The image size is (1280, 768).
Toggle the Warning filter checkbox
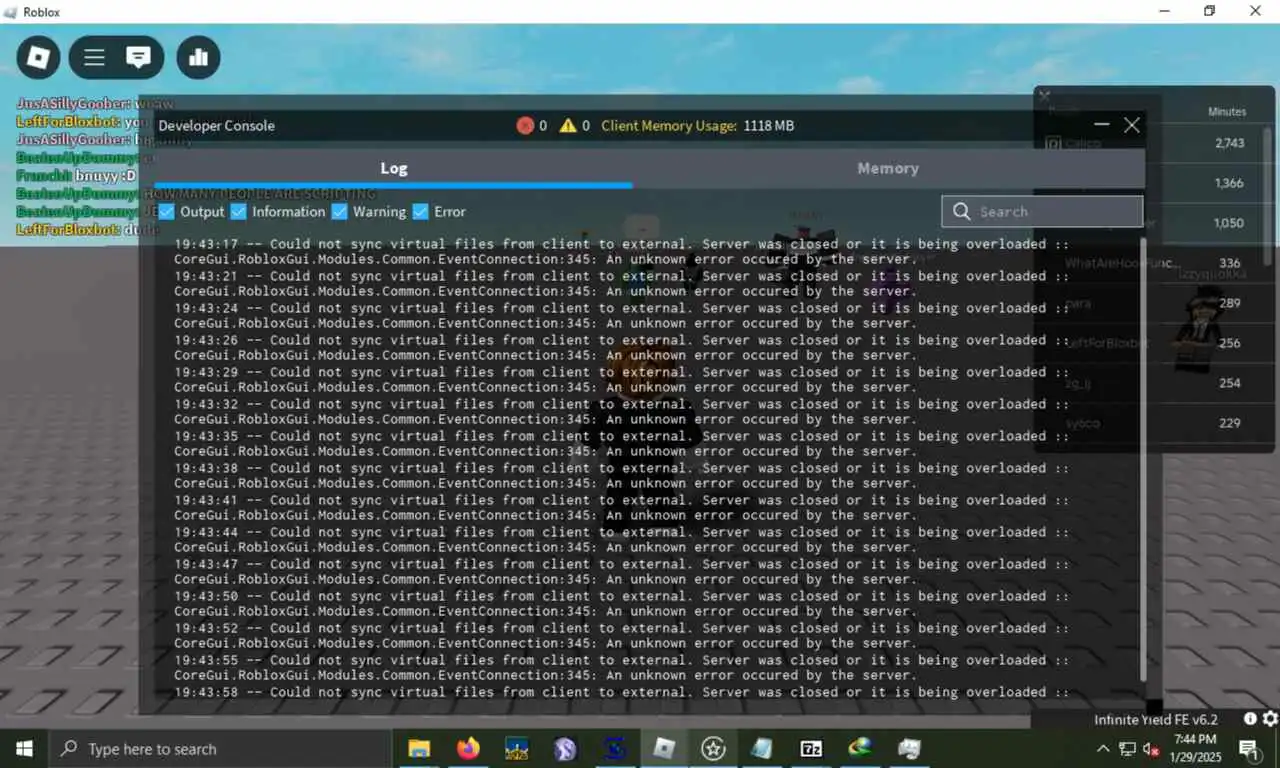tap(340, 212)
